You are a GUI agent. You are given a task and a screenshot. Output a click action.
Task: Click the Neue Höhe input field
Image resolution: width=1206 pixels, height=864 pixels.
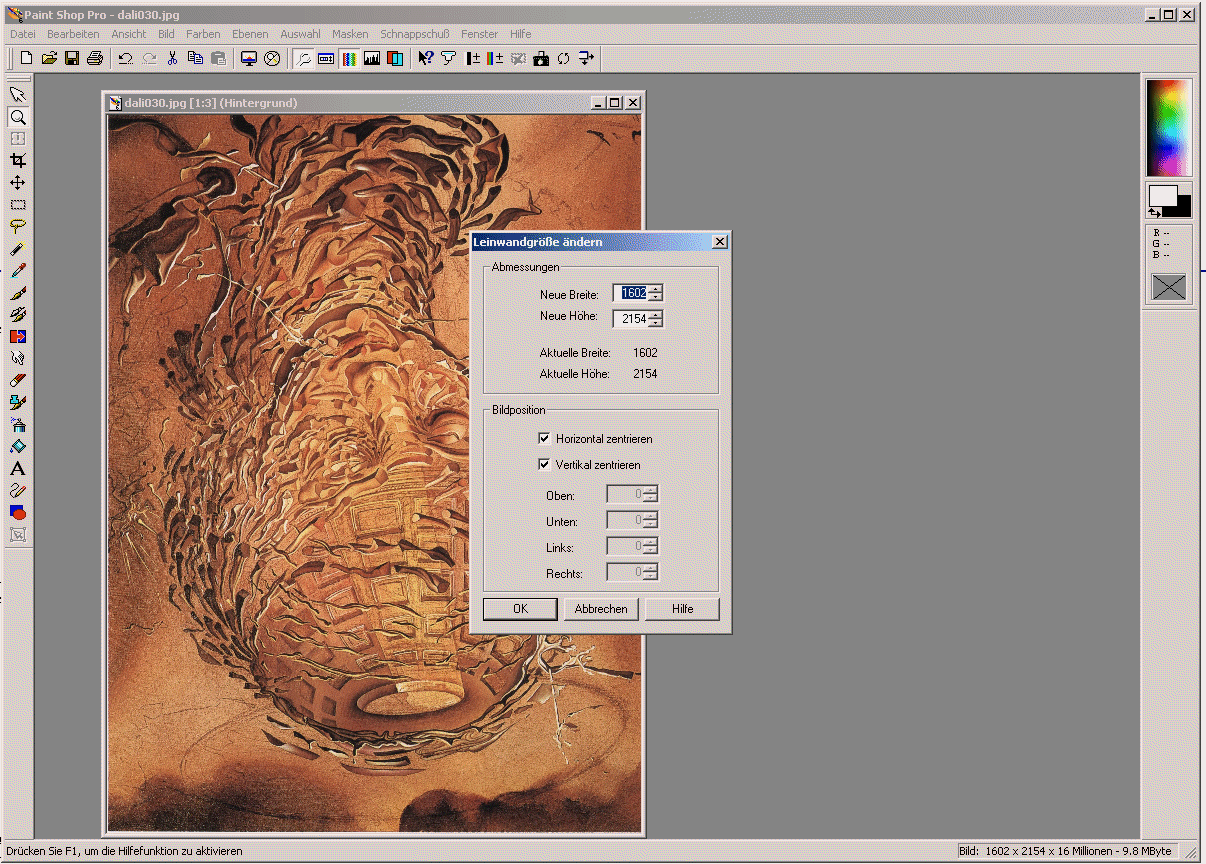click(x=631, y=319)
